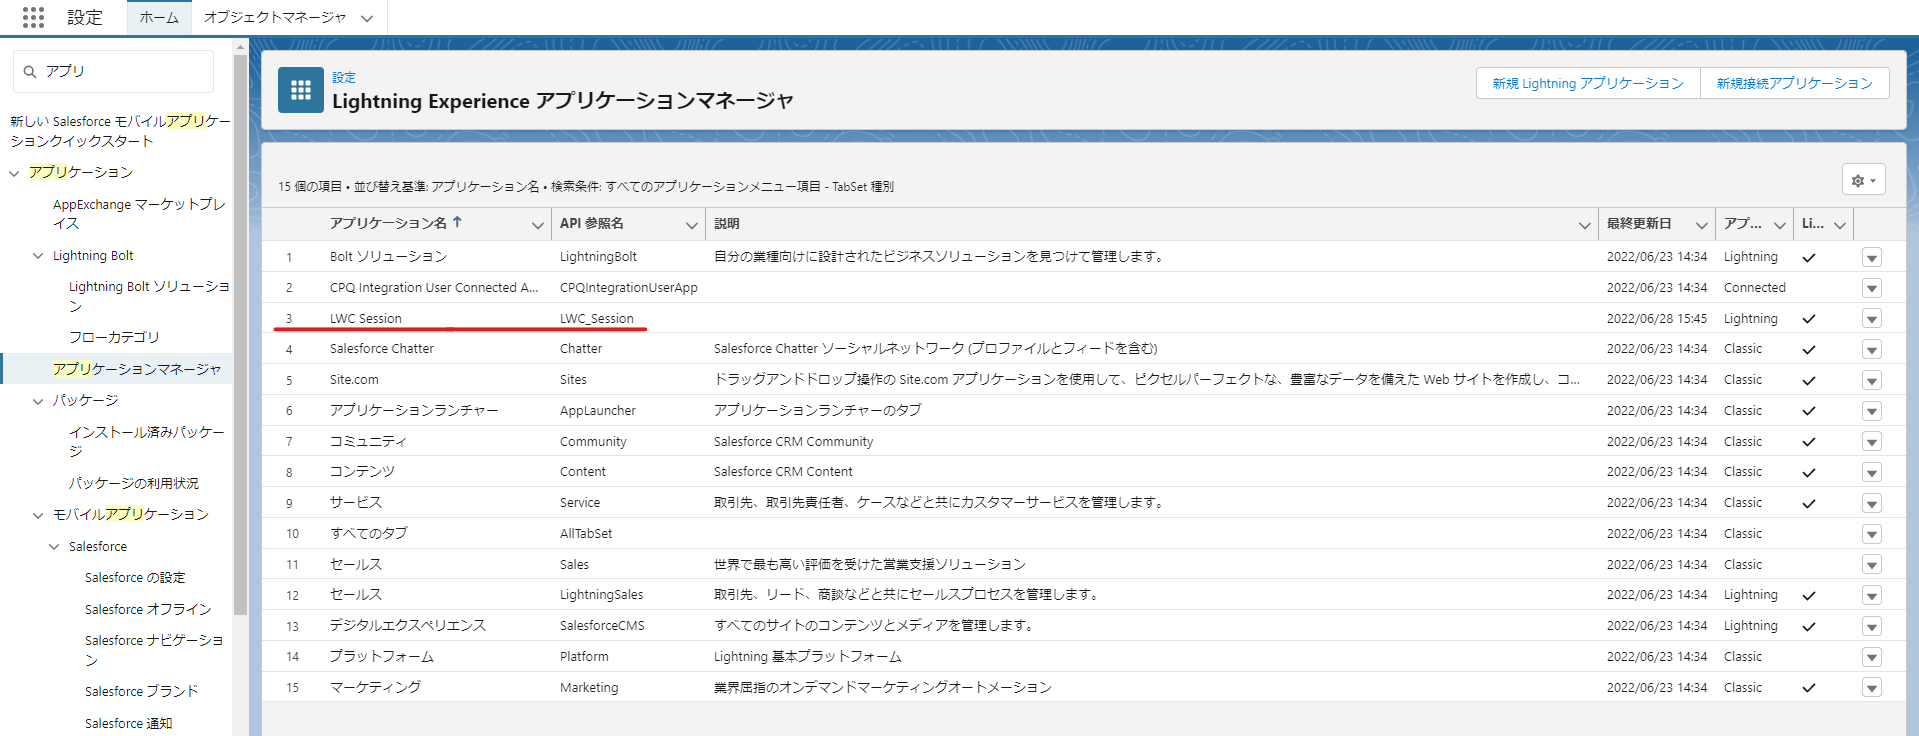The width and height of the screenshot is (1919, 736).
Task: Open row actions for Bolt ソリューション
Action: point(1872,257)
